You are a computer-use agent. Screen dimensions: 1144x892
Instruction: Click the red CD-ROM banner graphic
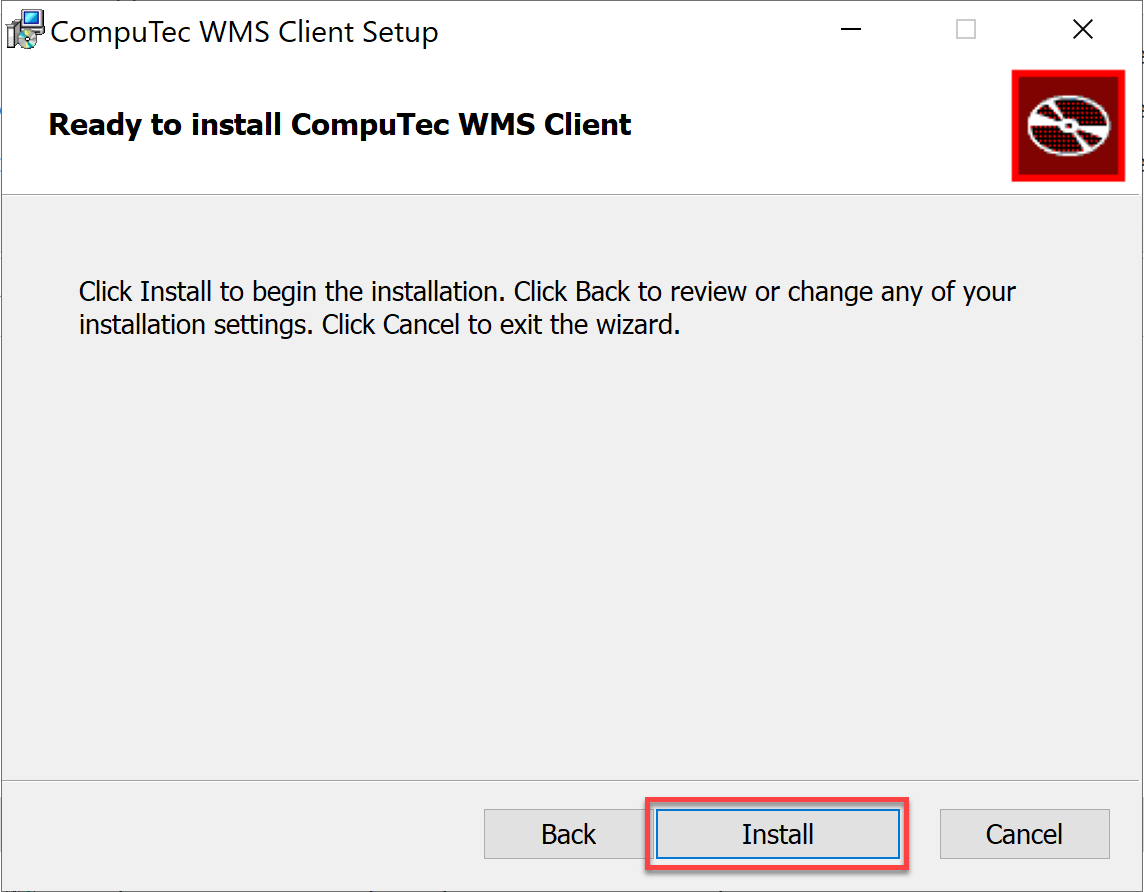pos(1068,125)
